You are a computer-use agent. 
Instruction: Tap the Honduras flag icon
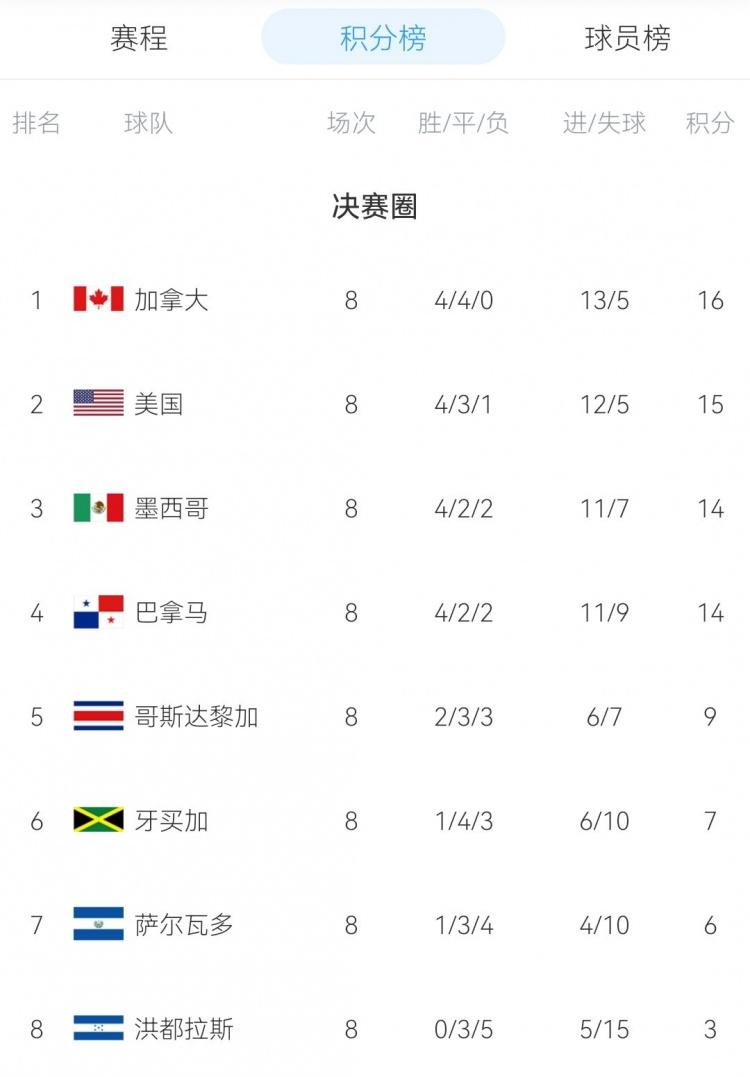click(x=98, y=1028)
